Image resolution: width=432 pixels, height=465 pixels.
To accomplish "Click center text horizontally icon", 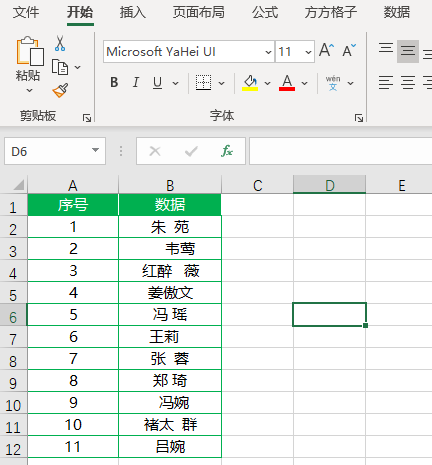I will click(x=408, y=82).
